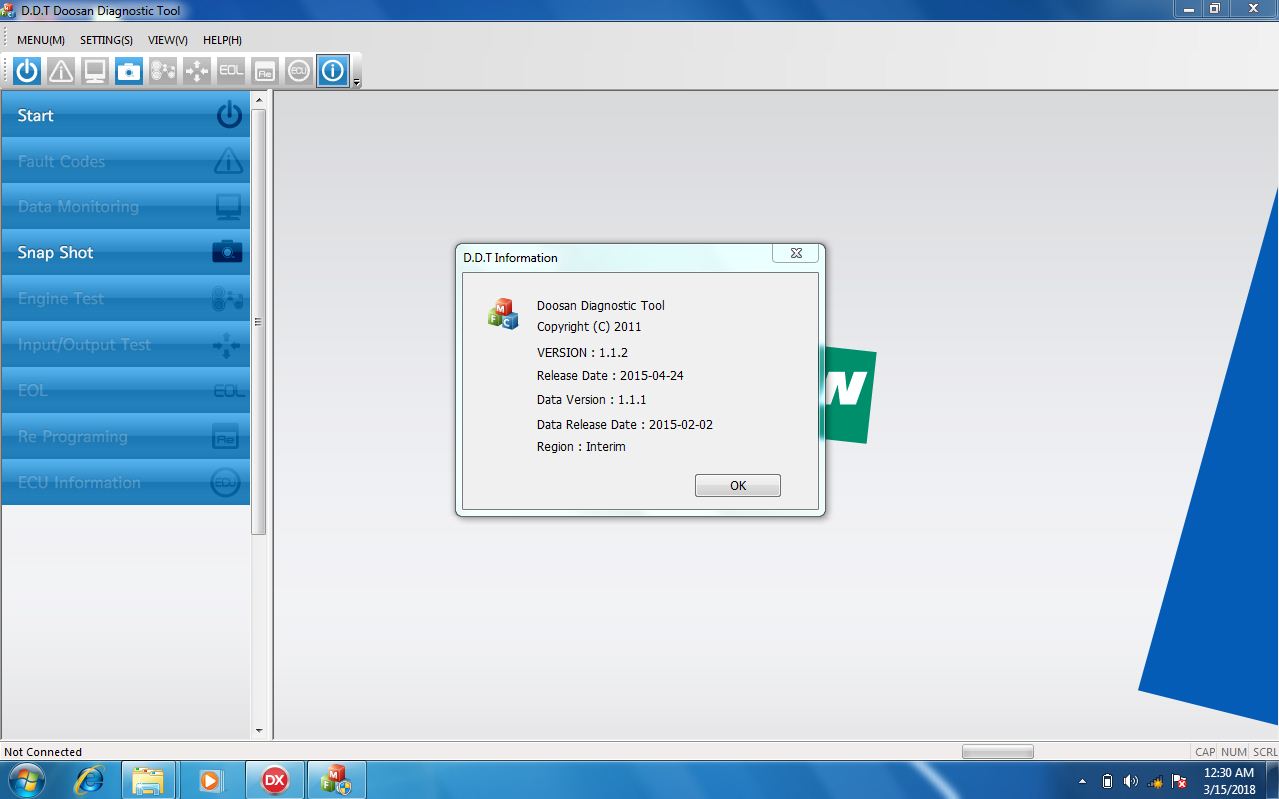Click the Re Programing toolbar icon

[x=265, y=71]
